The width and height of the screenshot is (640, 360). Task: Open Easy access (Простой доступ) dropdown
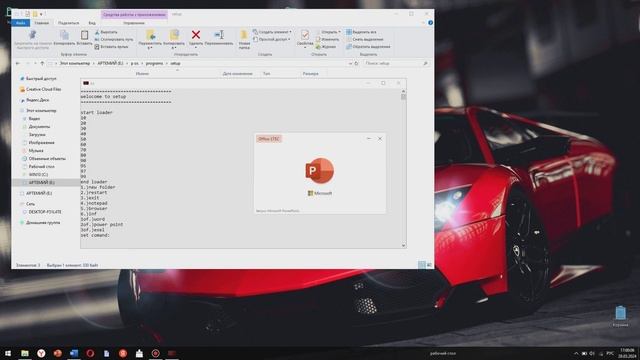(x=272, y=39)
